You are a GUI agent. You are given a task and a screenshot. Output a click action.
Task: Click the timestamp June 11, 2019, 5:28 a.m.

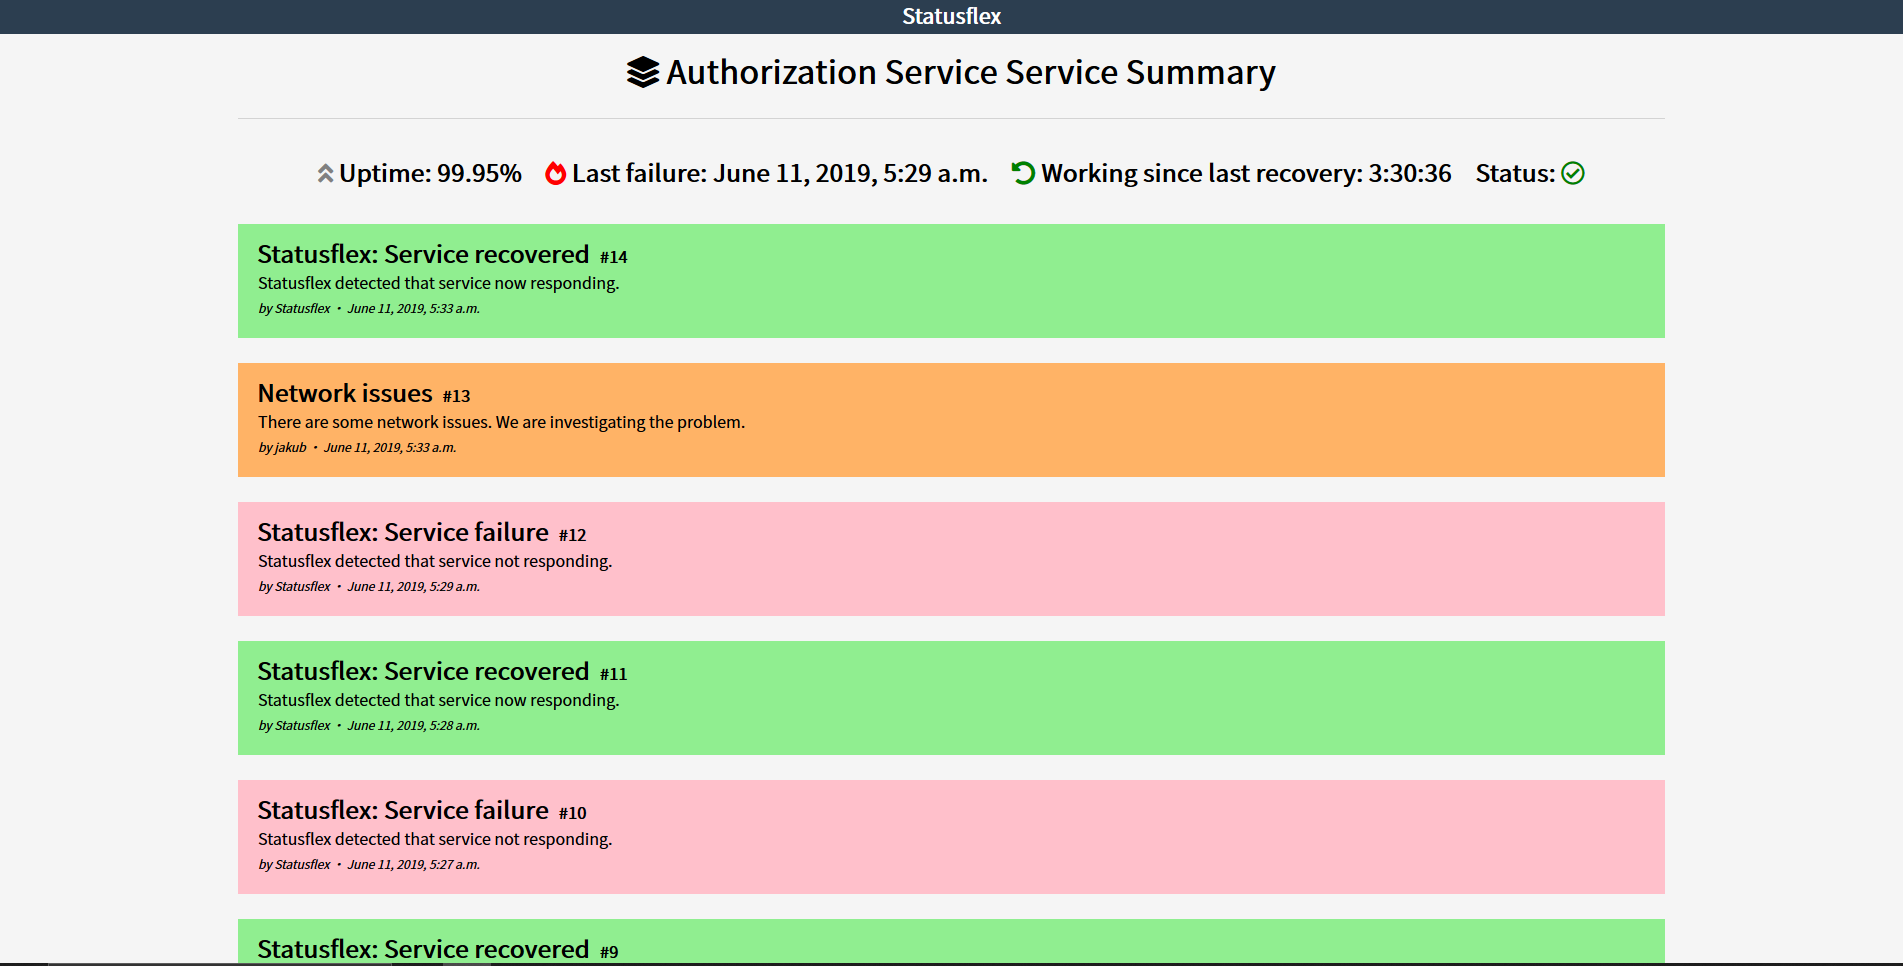413,726
